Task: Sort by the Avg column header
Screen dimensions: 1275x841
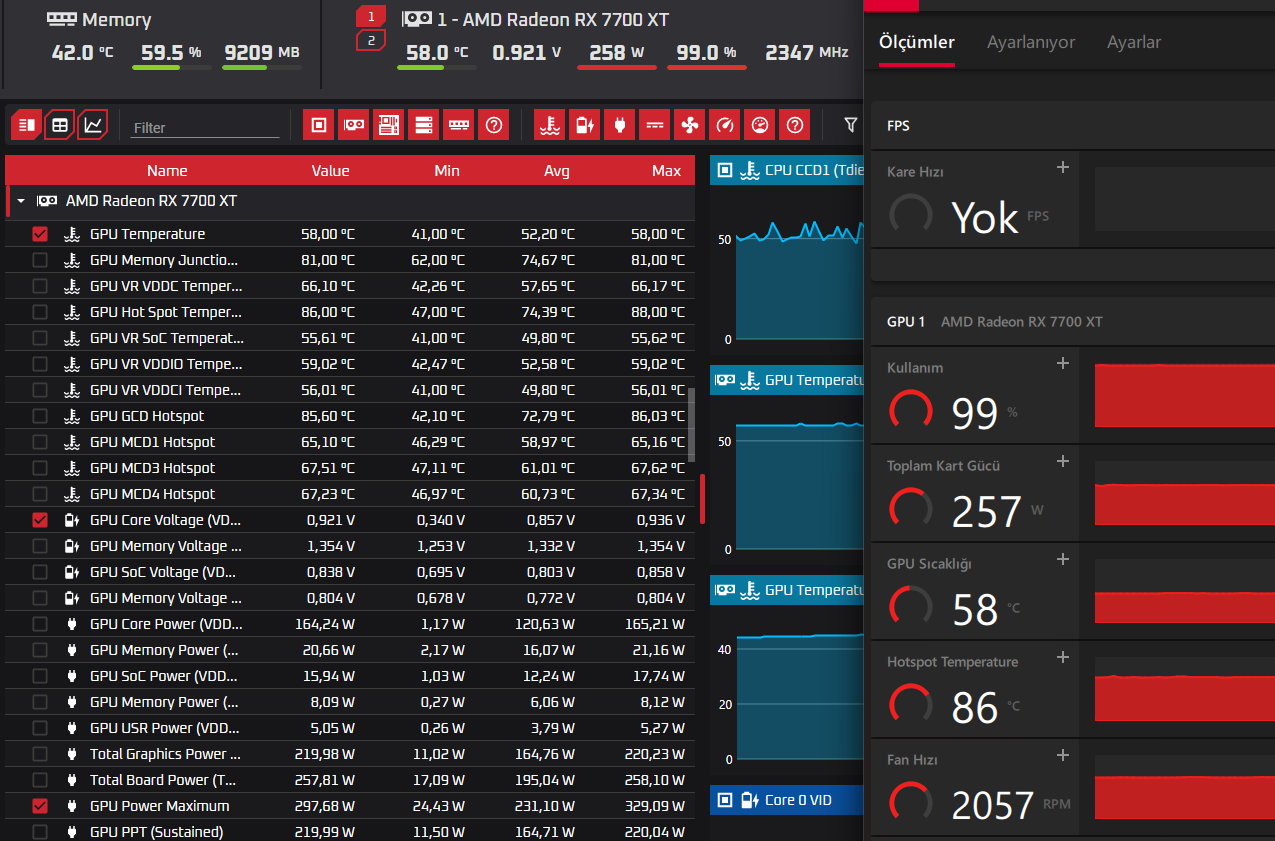Action: click(557, 171)
